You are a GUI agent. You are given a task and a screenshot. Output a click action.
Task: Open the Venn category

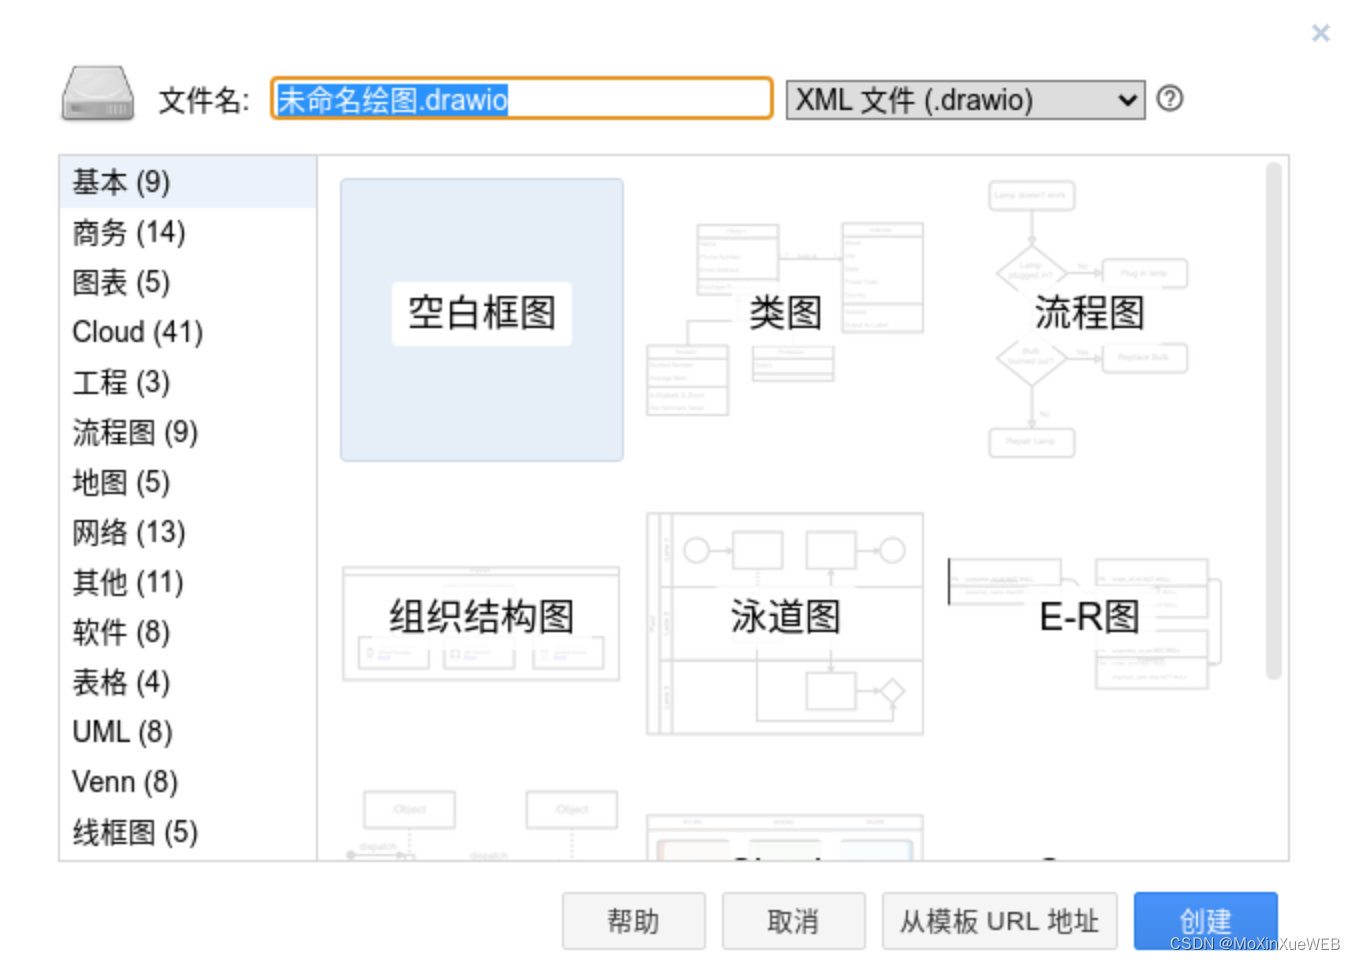point(125,782)
